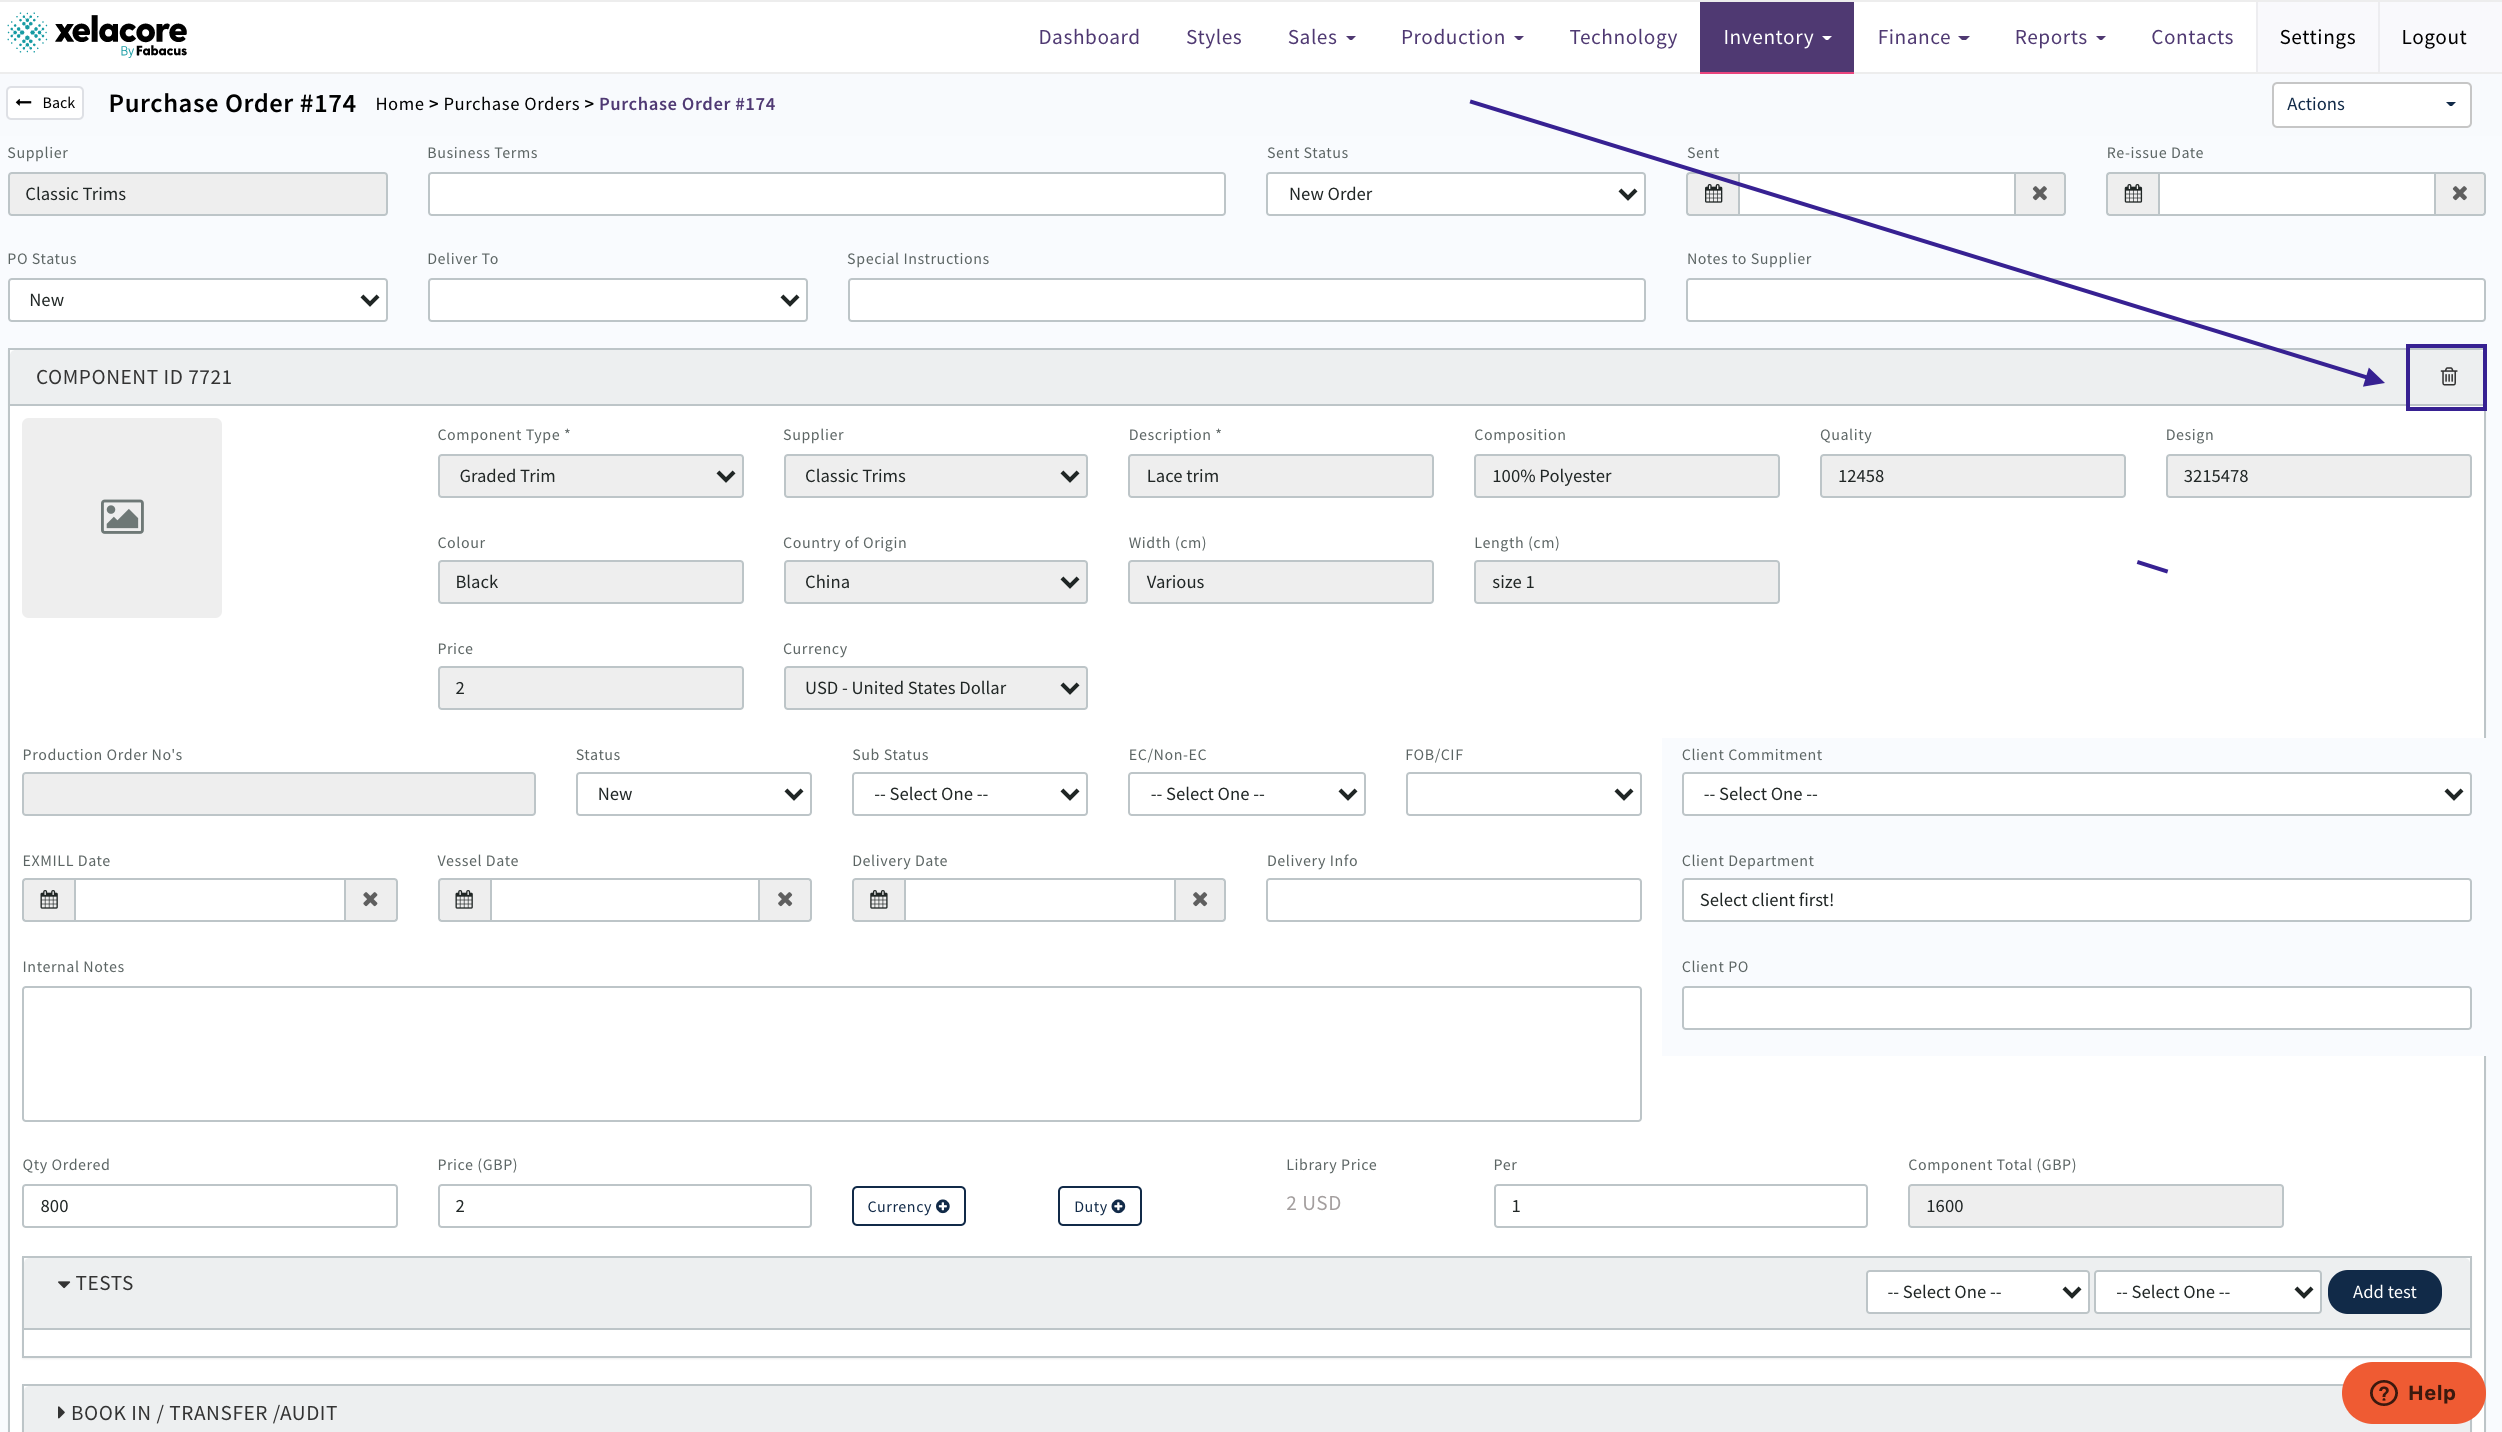2502x1432 pixels.
Task: Click the Add test button
Action: [x=2384, y=1292]
